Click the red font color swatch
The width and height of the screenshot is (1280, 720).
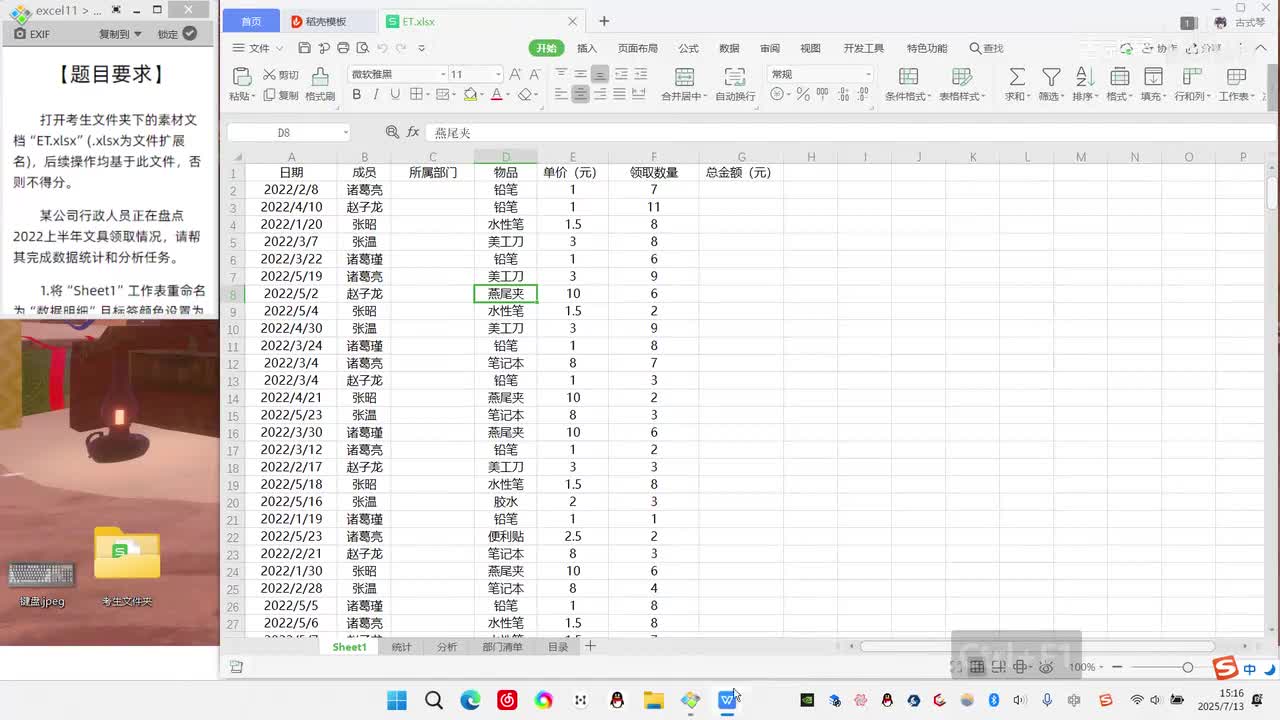pyautogui.click(x=497, y=95)
